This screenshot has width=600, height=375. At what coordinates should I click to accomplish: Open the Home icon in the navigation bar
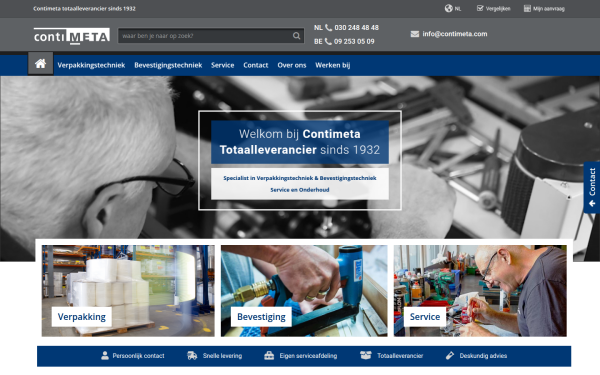pos(41,64)
